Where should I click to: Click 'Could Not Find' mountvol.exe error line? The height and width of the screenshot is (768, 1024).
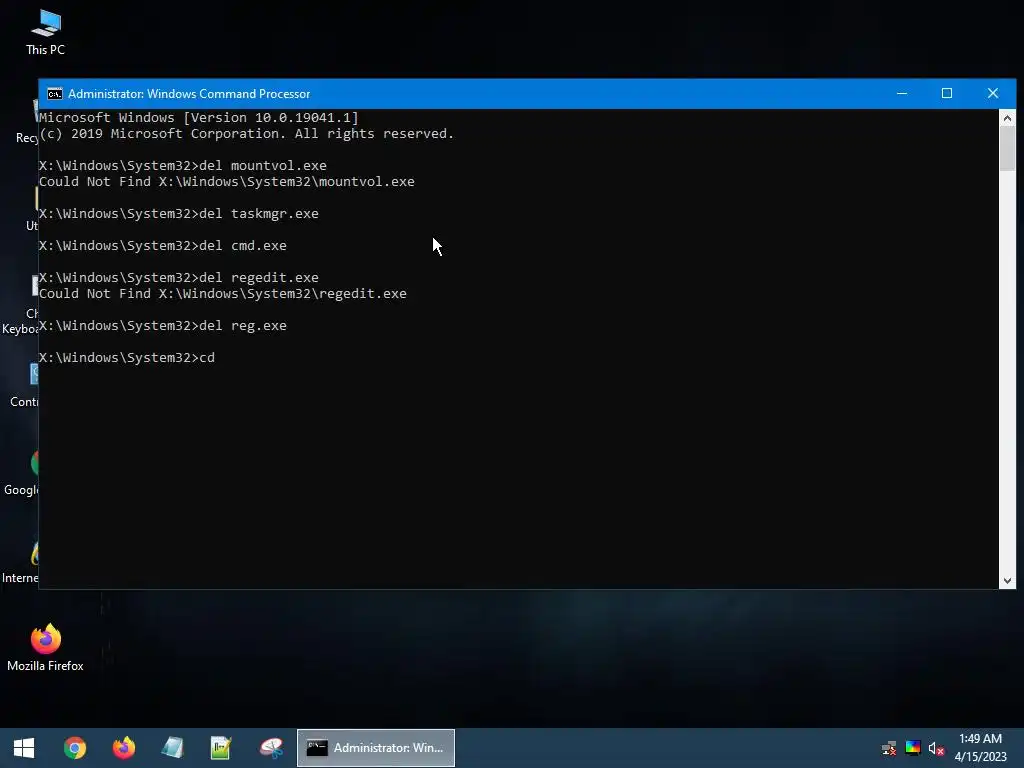[x=227, y=182]
